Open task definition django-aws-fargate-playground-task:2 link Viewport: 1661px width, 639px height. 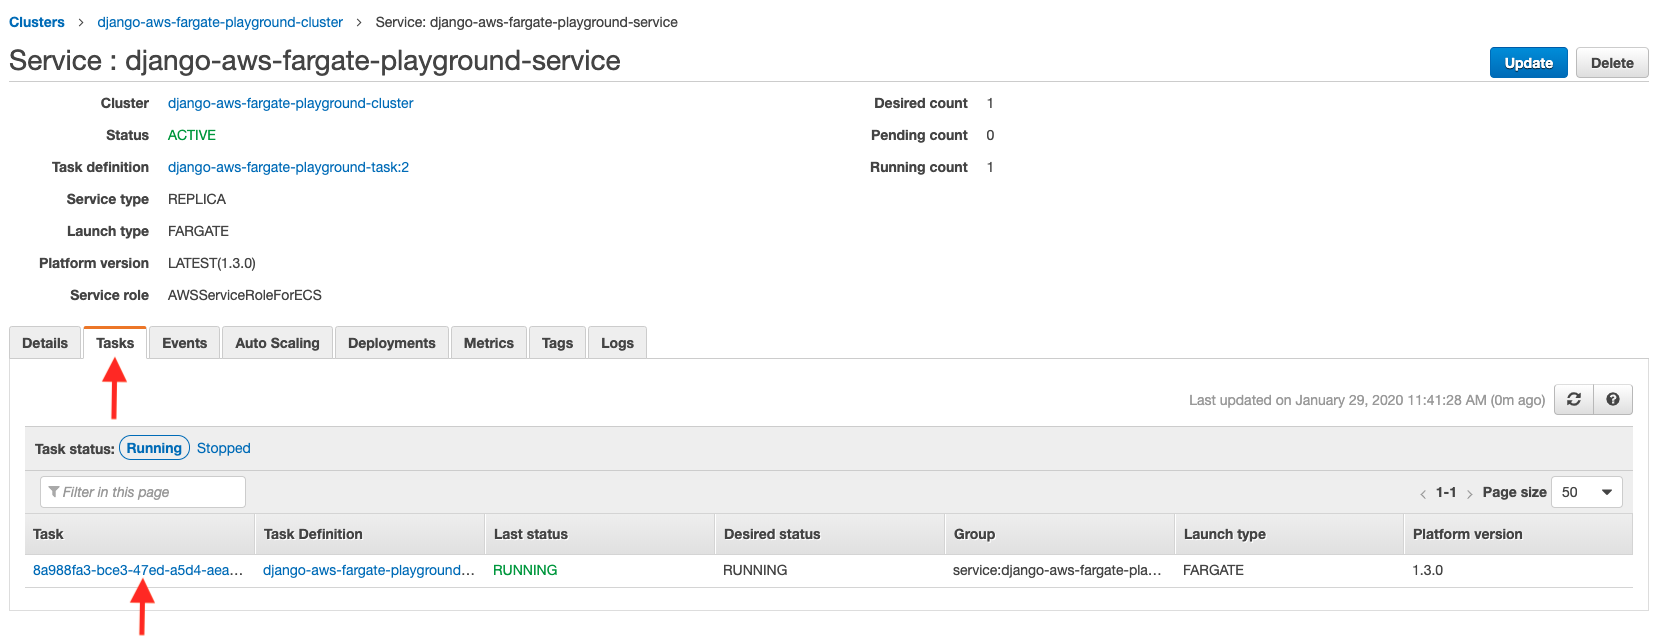[288, 167]
